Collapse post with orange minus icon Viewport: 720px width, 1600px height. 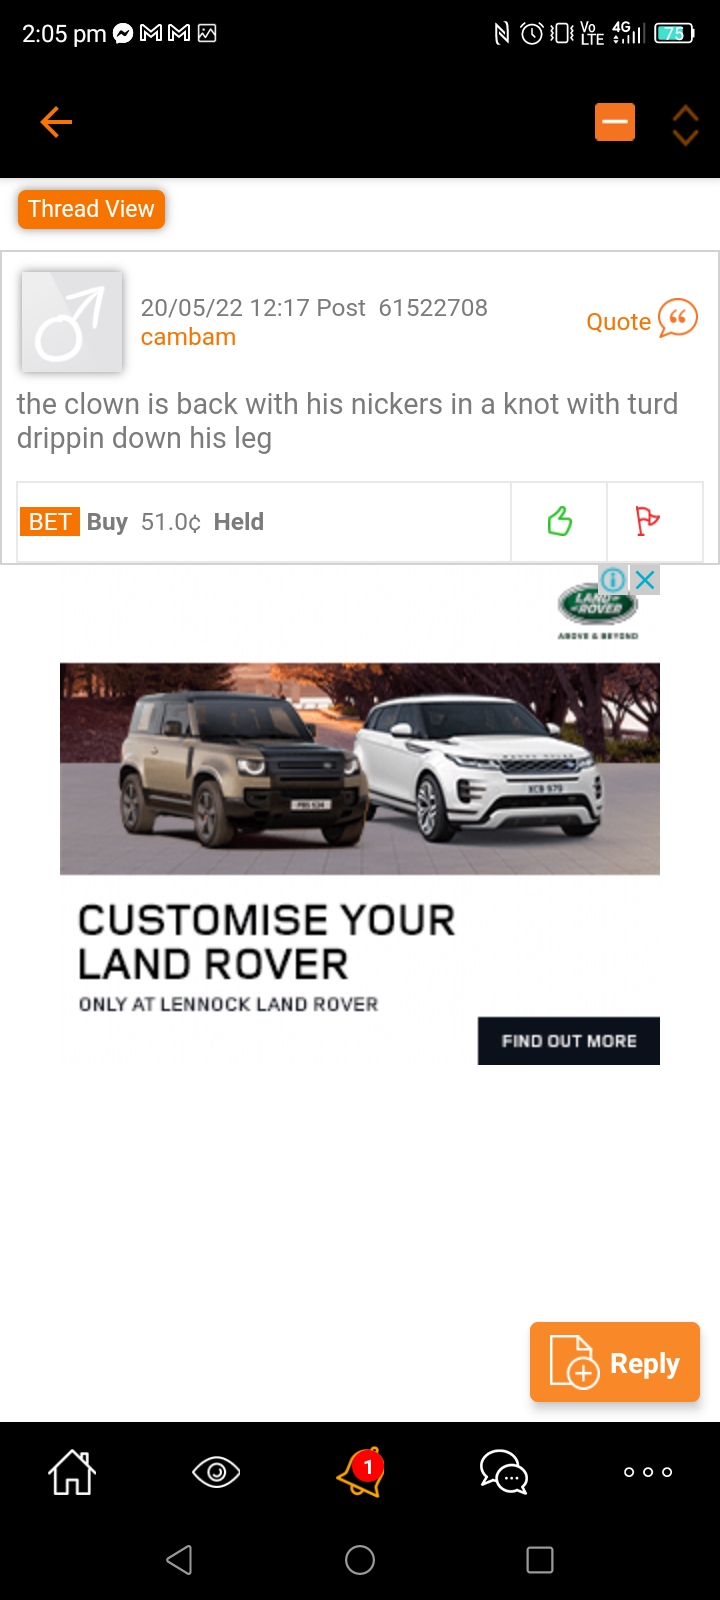tap(615, 123)
